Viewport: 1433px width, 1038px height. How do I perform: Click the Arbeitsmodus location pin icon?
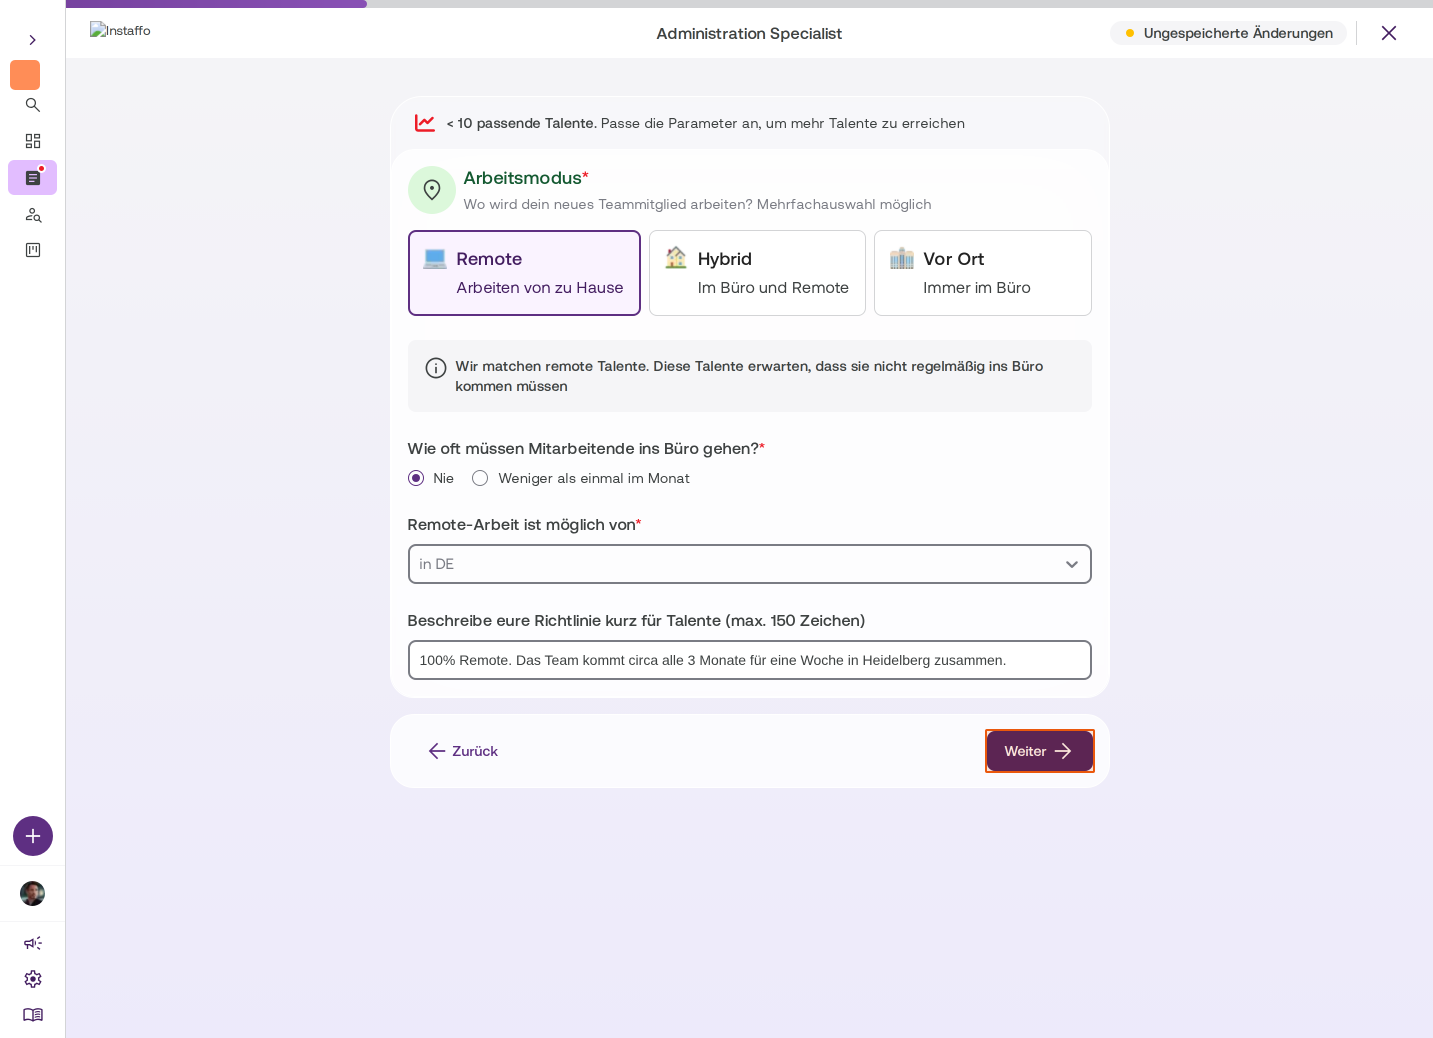click(x=432, y=190)
